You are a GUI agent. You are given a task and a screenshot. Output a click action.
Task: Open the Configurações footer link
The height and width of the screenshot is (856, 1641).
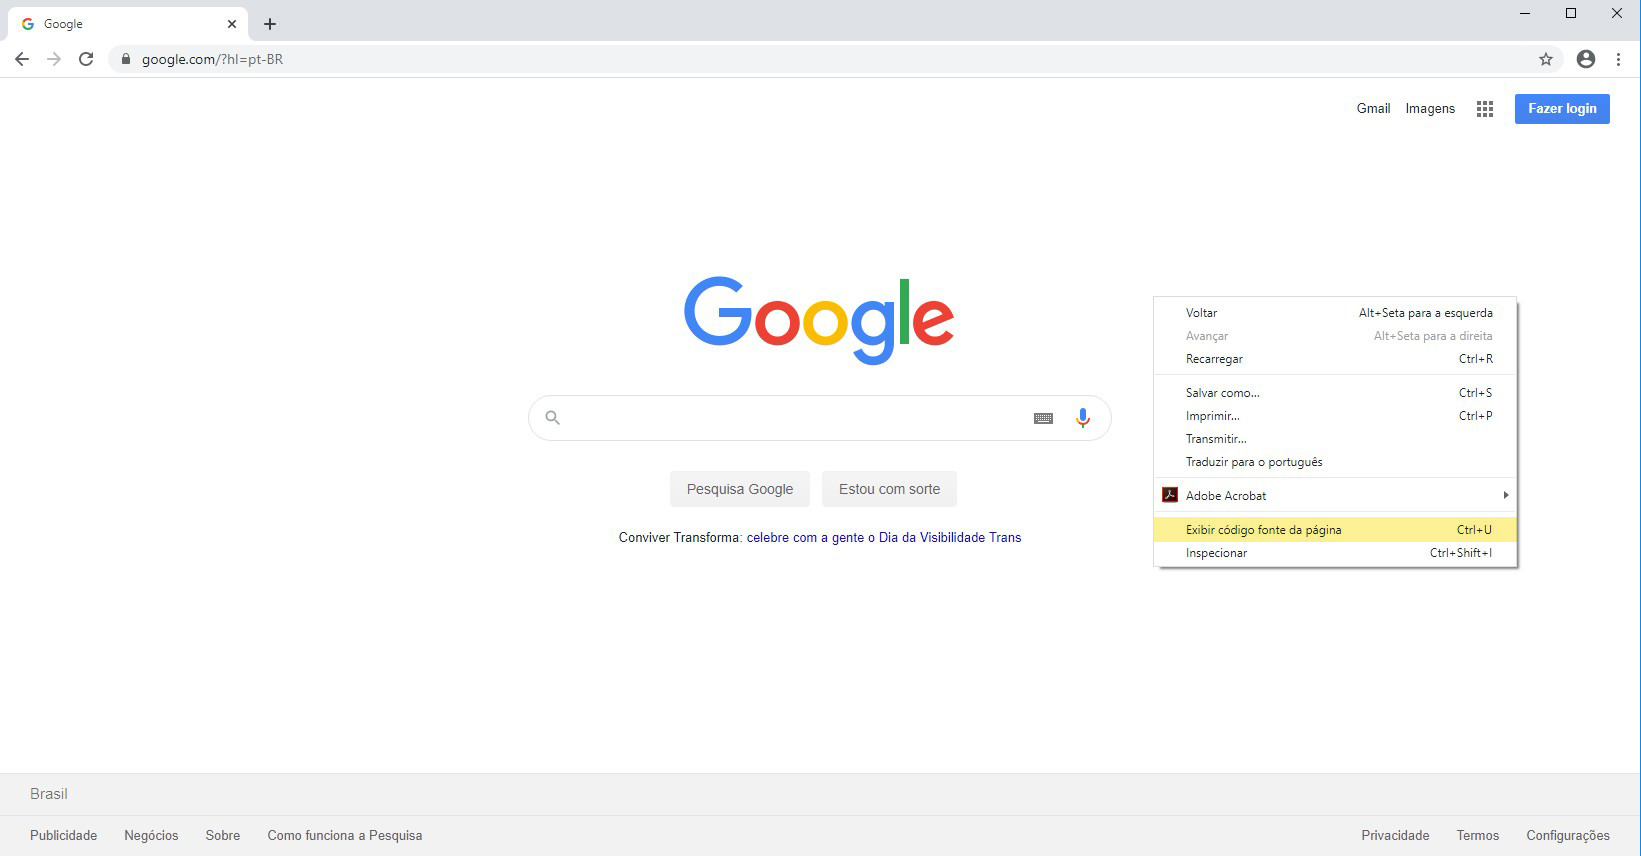point(1568,836)
